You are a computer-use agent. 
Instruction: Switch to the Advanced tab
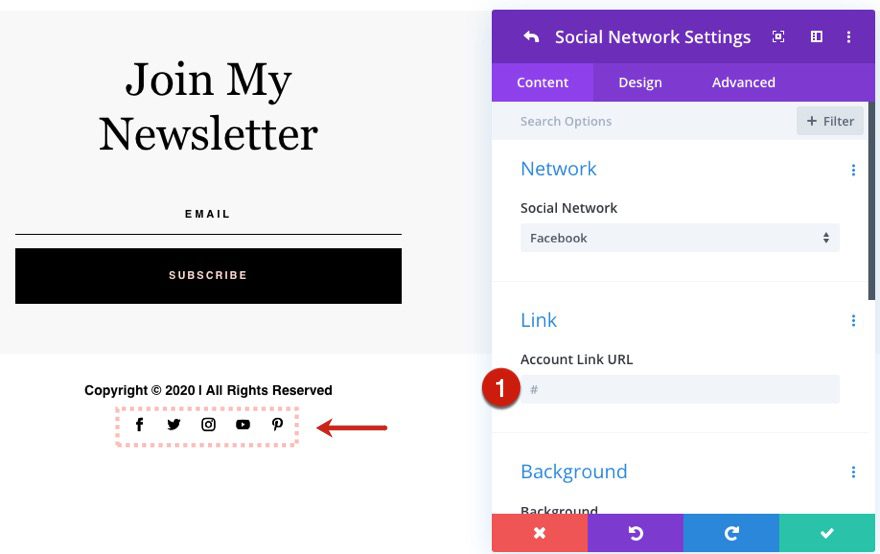tap(744, 83)
